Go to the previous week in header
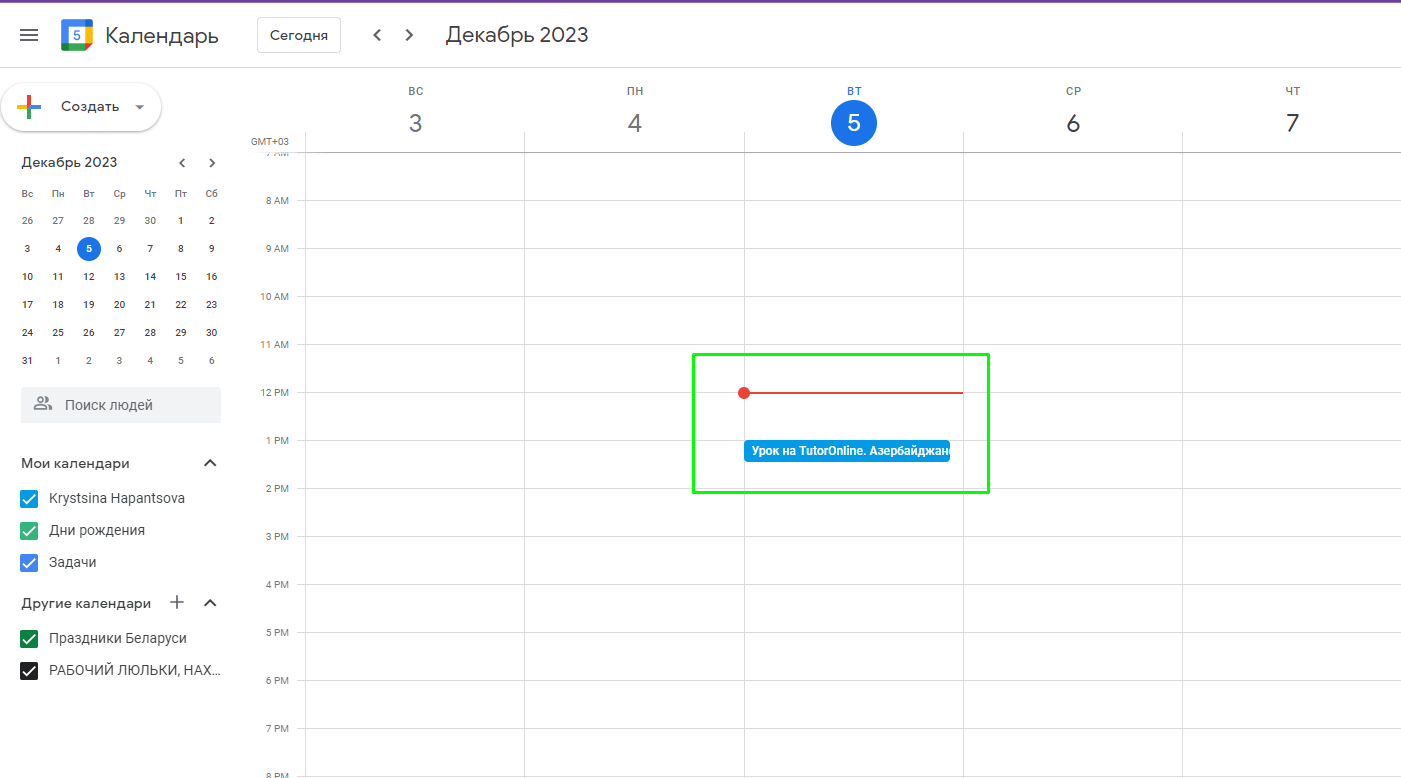Image resolution: width=1401 pixels, height=778 pixels. [377, 35]
